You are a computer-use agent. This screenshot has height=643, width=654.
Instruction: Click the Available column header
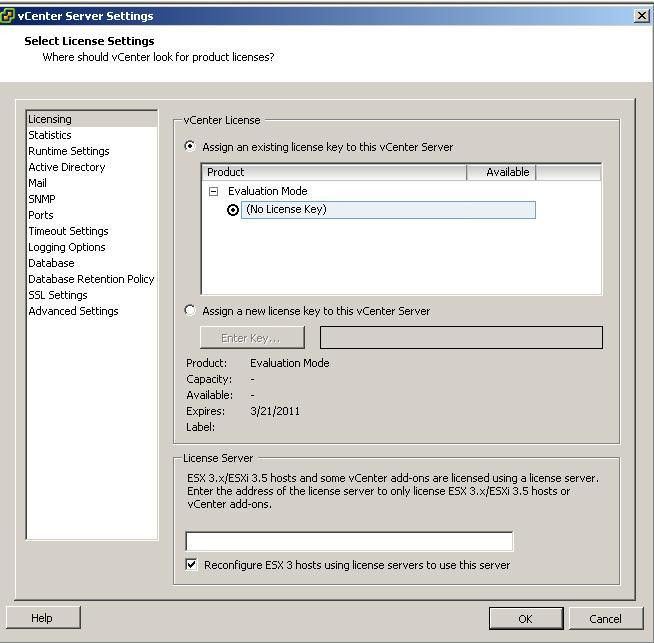pos(501,172)
